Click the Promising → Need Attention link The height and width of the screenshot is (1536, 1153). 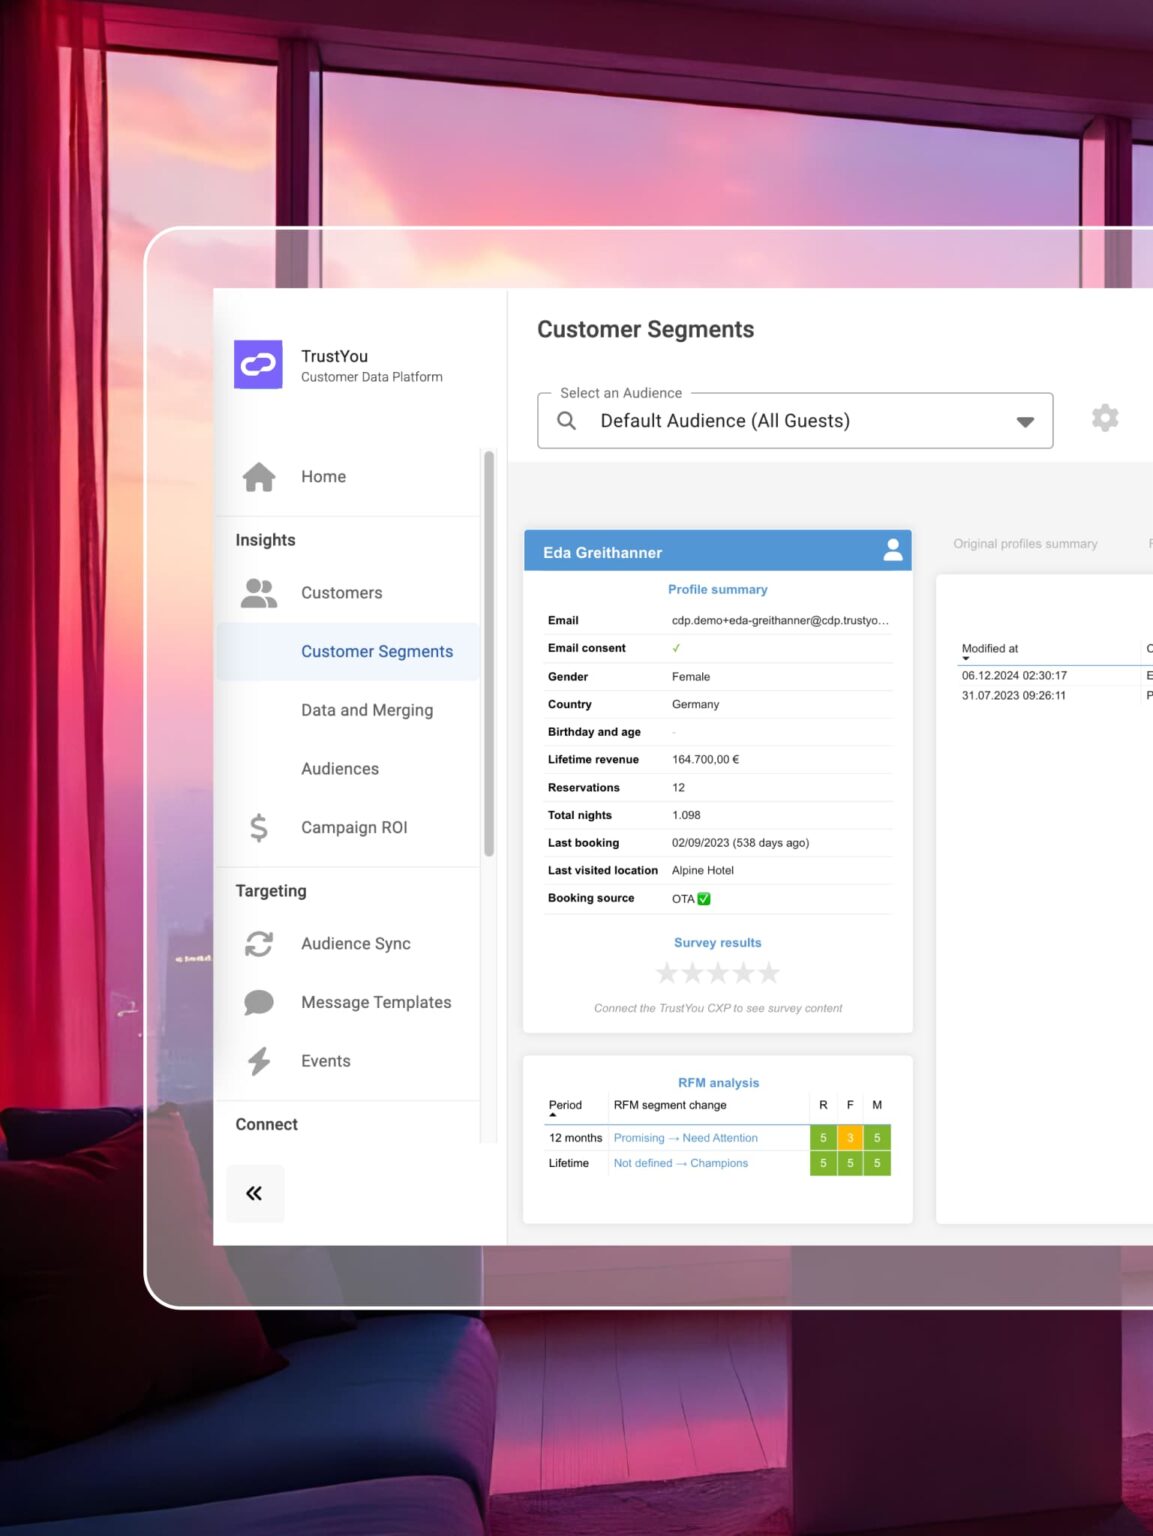[685, 1138]
